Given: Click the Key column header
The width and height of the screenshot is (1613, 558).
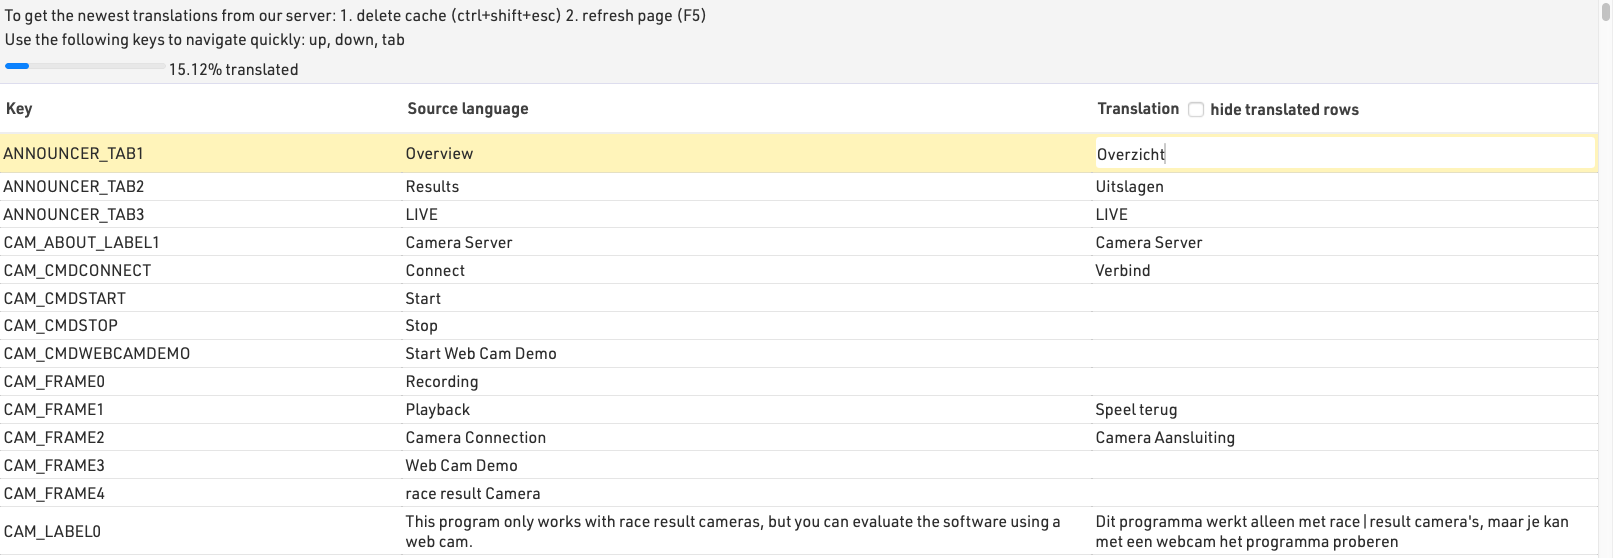Looking at the screenshot, I should (x=19, y=109).
